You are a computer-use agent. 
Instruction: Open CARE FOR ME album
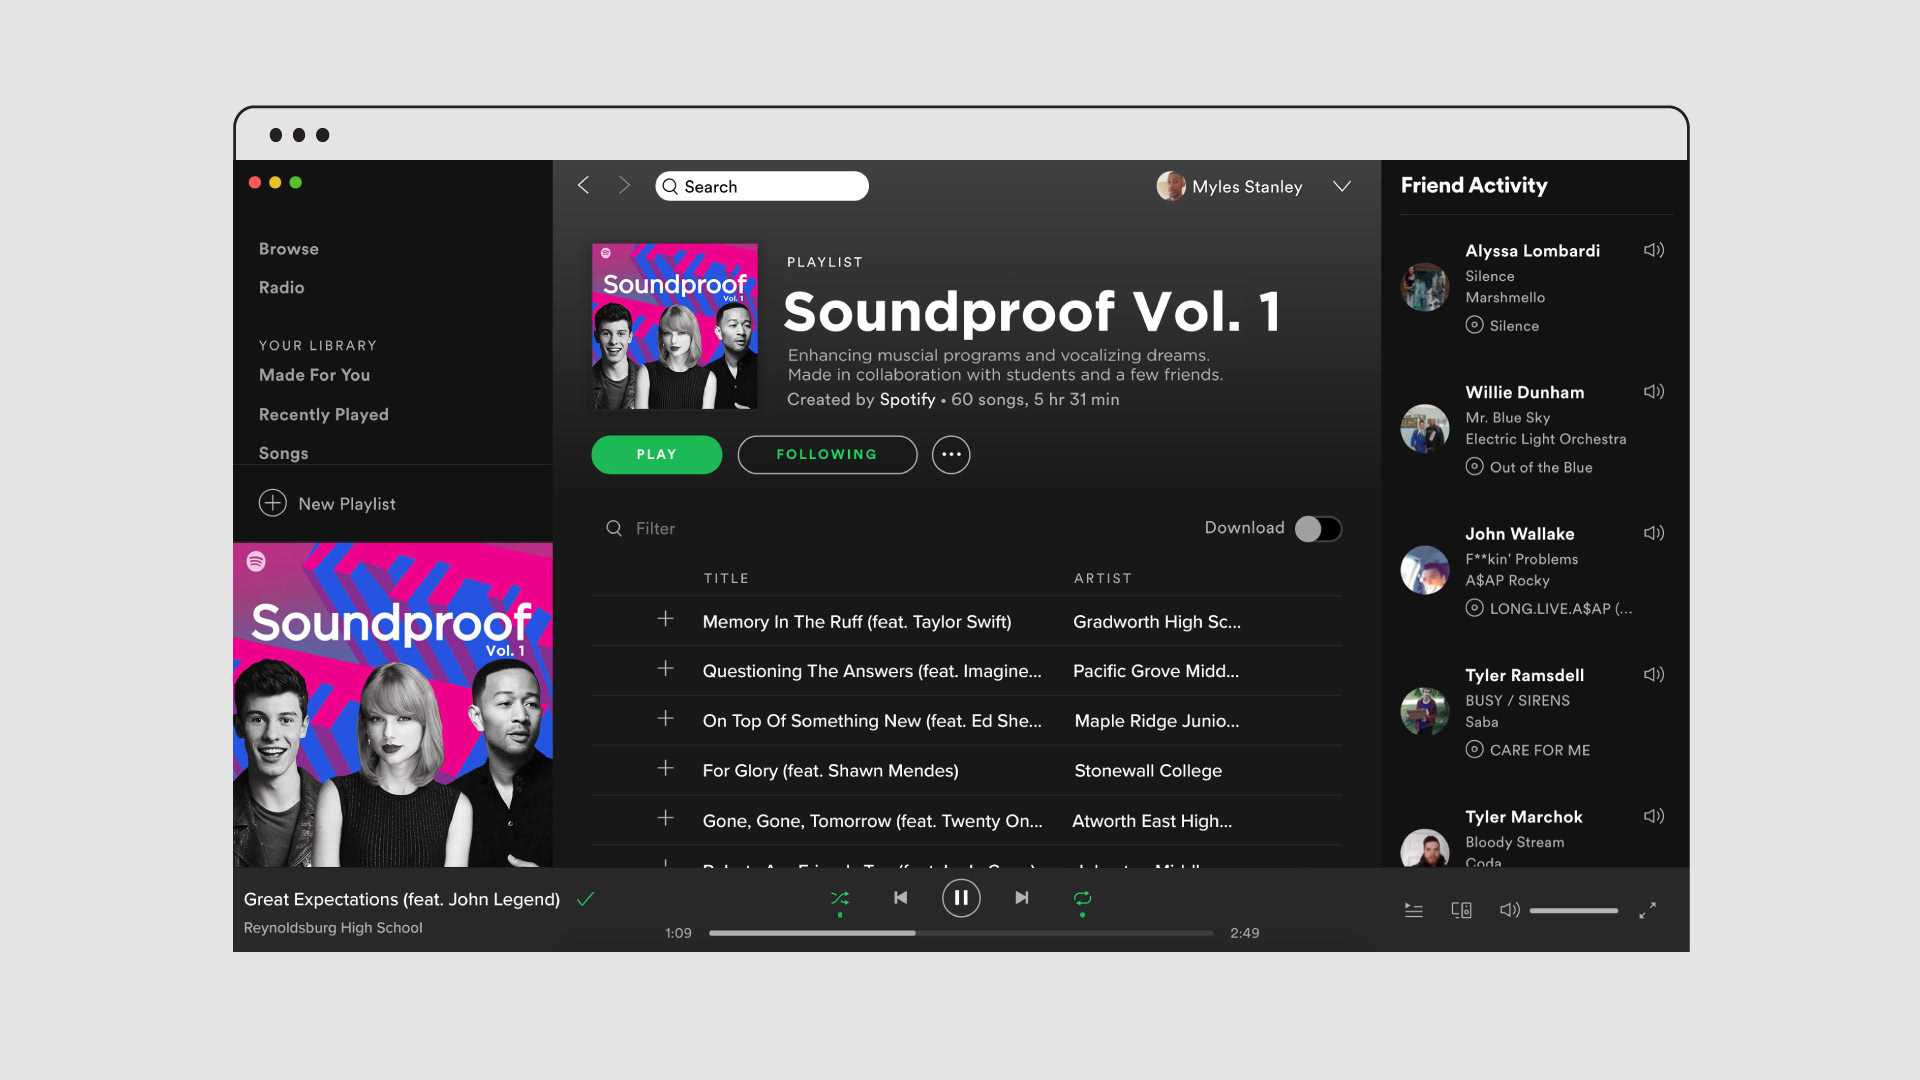click(x=1540, y=750)
